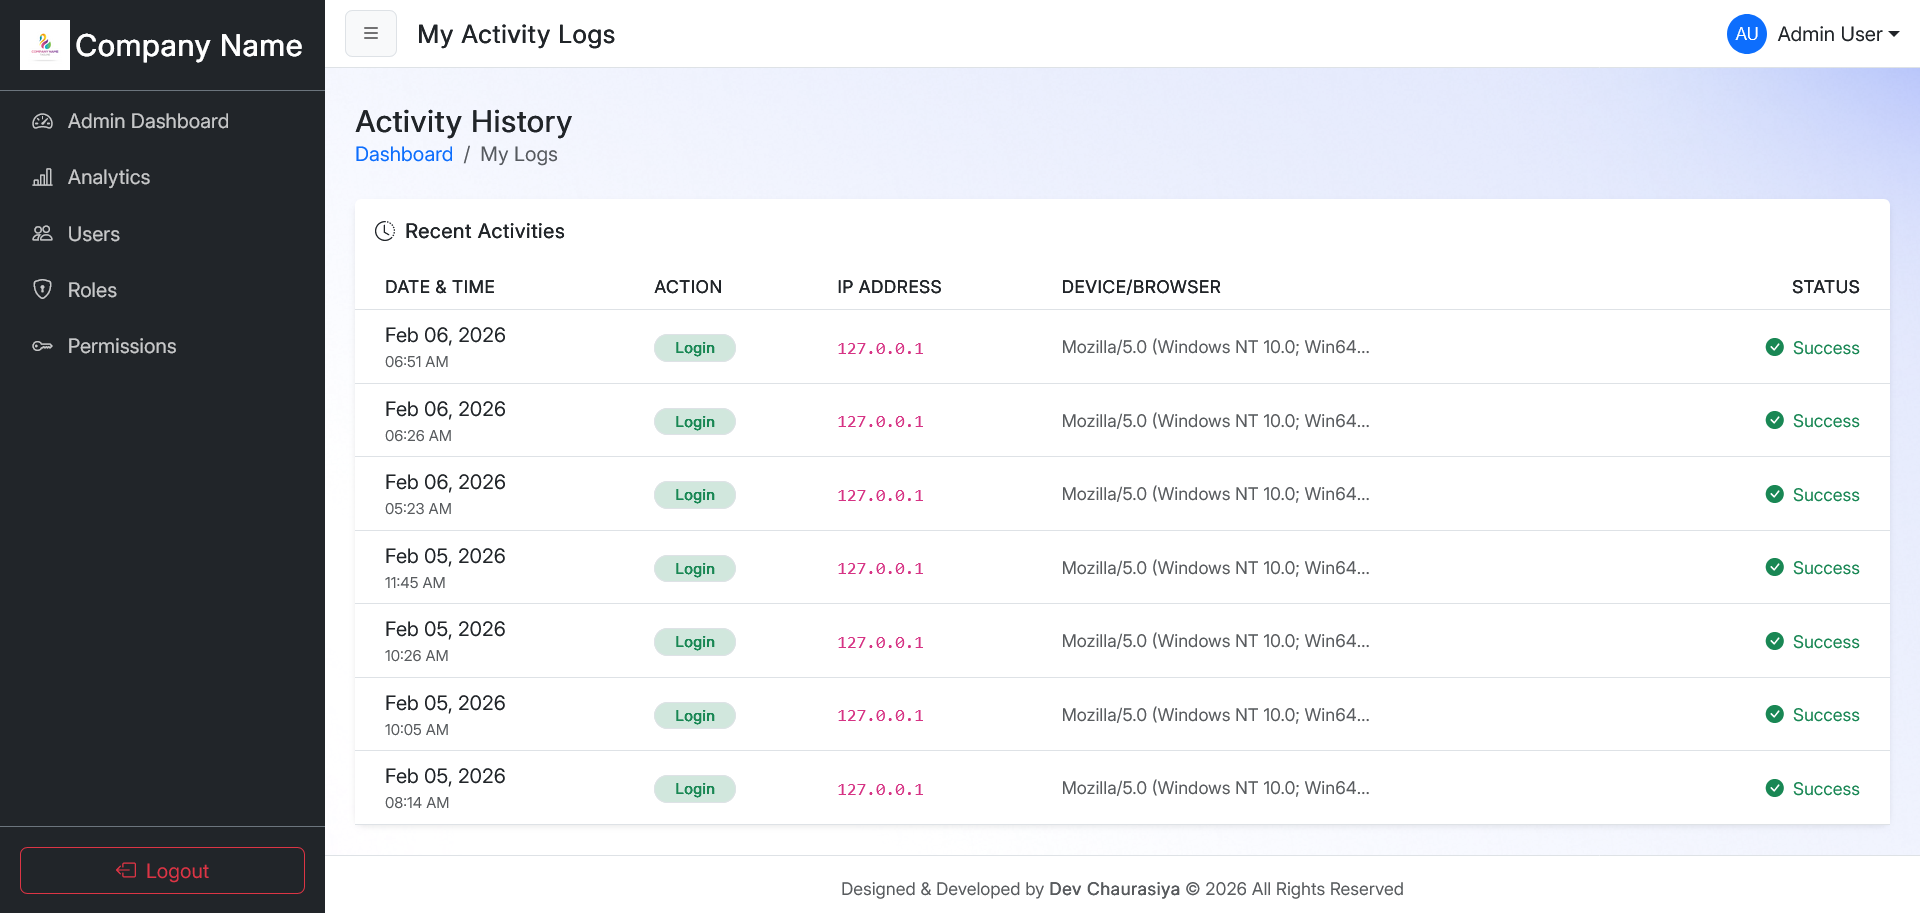This screenshot has width=1920, height=913.
Task: Click the Analytics bar chart icon
Action: click(x=42, y=178)
